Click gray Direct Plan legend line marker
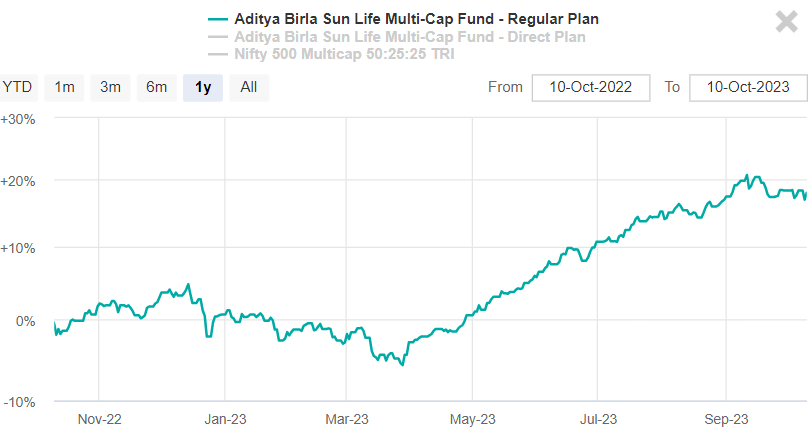This screenshot has width=810, height=430. coord(217,37)
